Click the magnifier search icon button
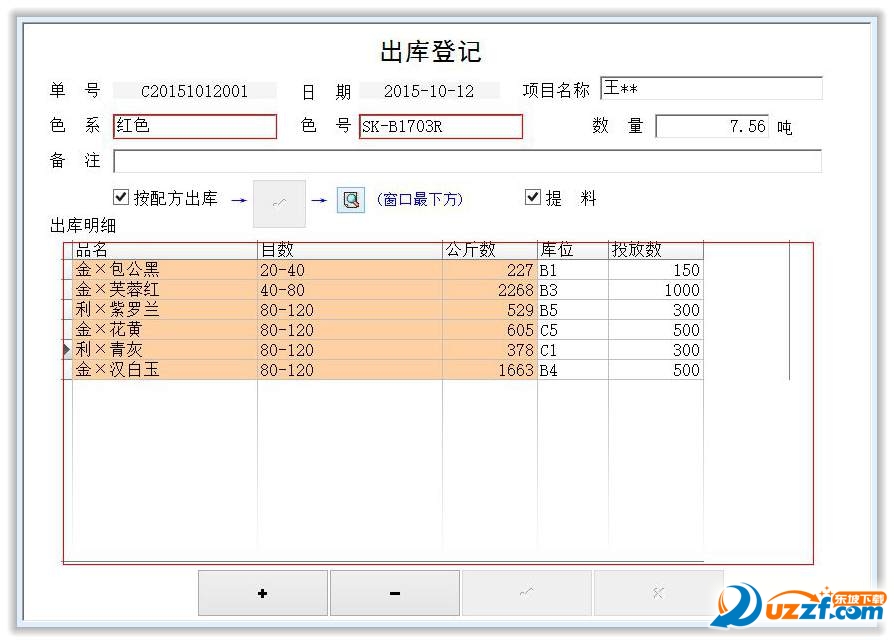This screenshot has height=644, width=894. (351, 199)
